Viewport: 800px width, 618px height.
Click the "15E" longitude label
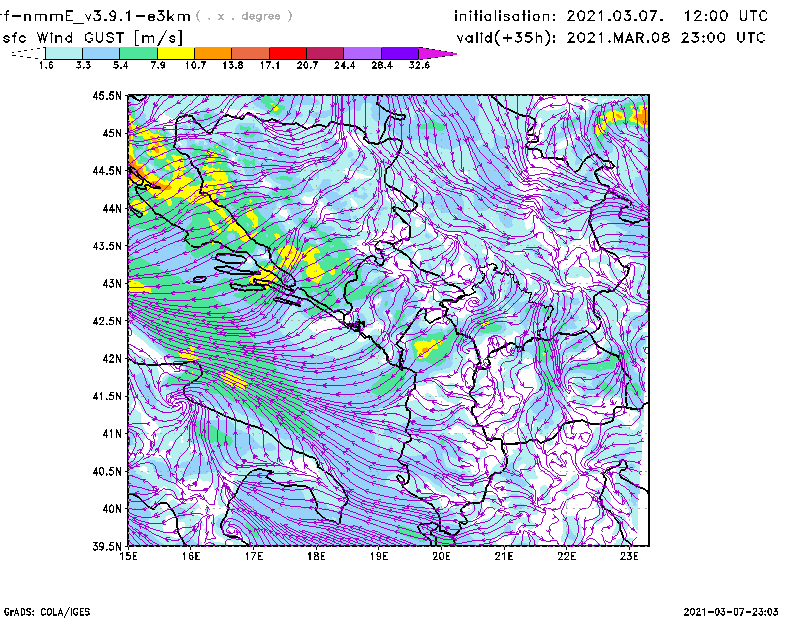(x=128, y=556)
